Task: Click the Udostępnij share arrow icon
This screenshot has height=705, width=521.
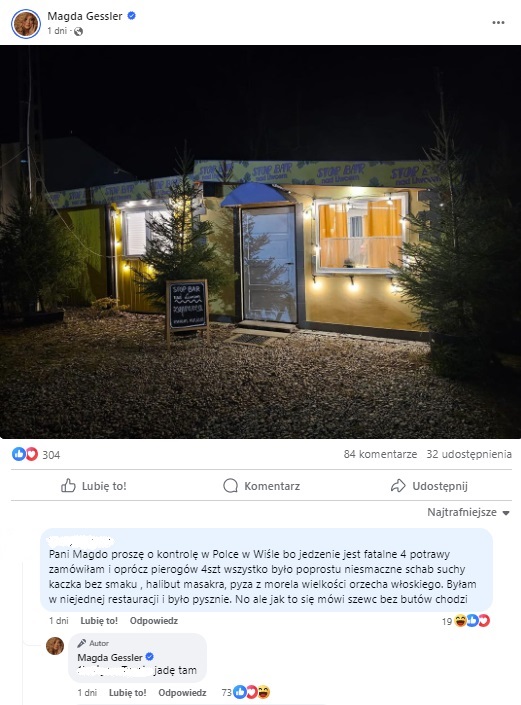Action: click(398, 486)
